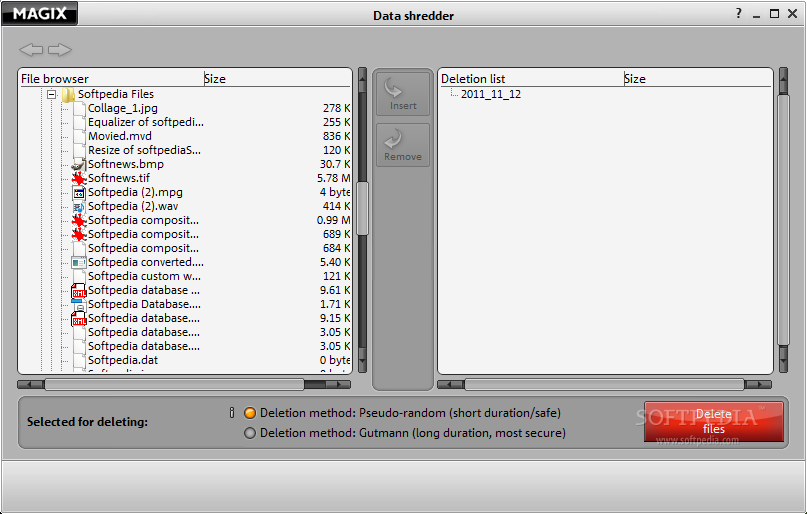The image size is (807, 514).
Task: Click File browser vertical scrollbar down arrow
Action: pos(362,360)
